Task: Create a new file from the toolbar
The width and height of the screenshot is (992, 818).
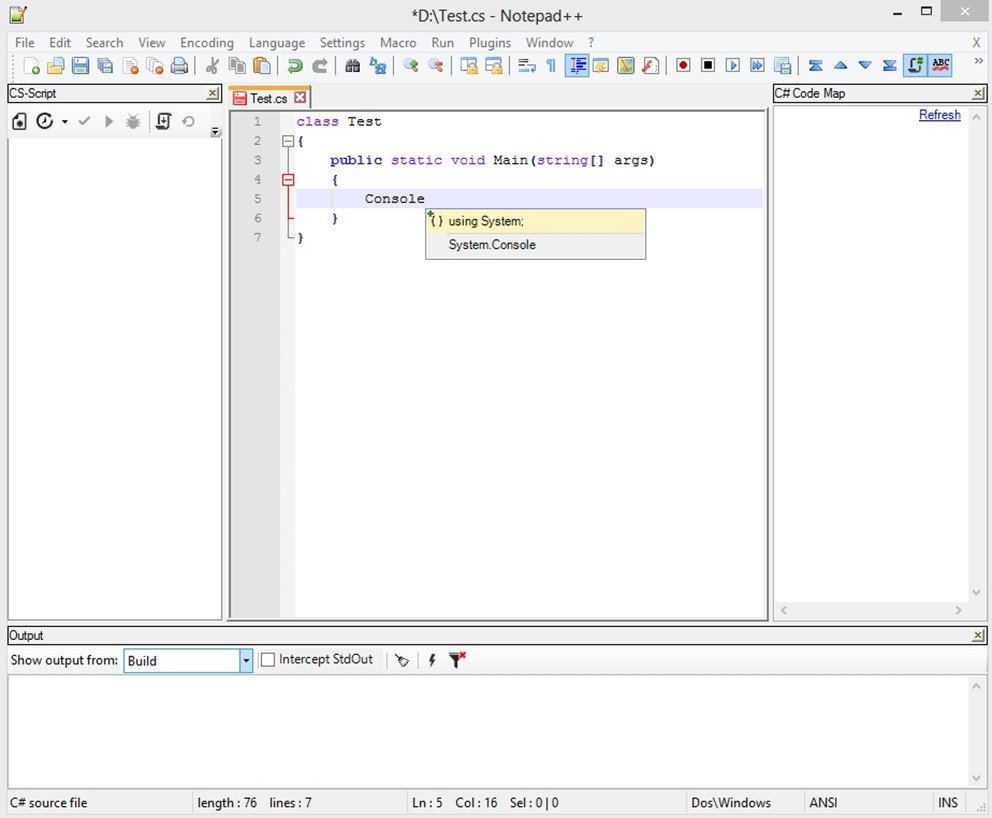Action: (x=30, y=66)
